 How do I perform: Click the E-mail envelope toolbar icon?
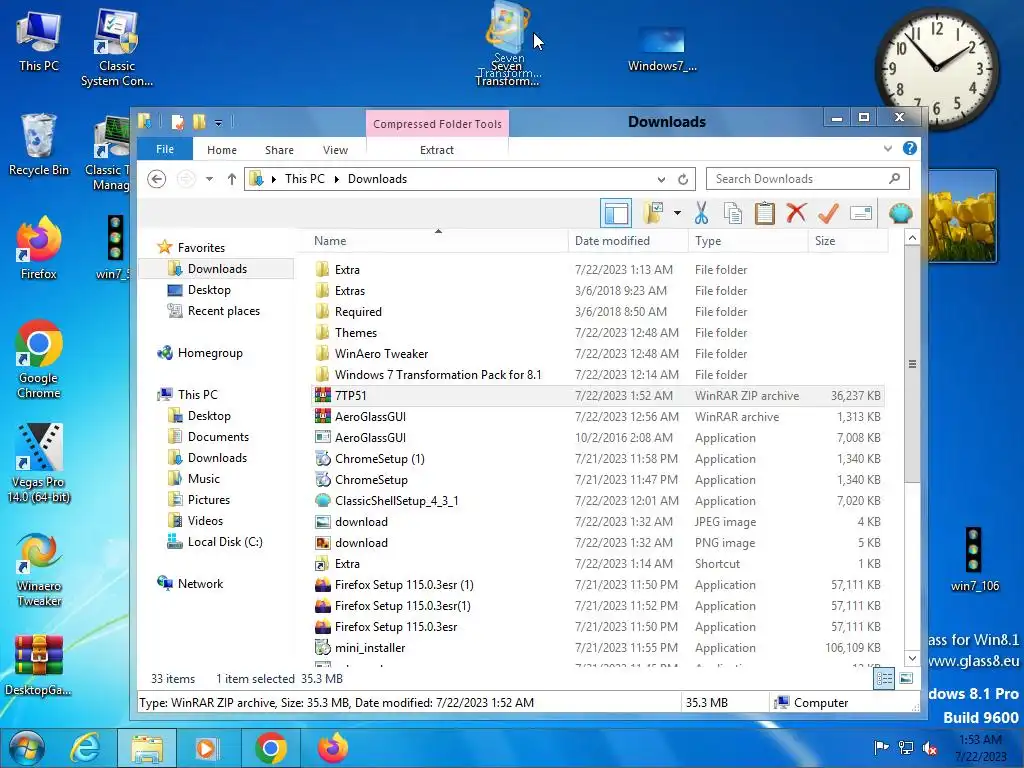(x=861, y=213)
